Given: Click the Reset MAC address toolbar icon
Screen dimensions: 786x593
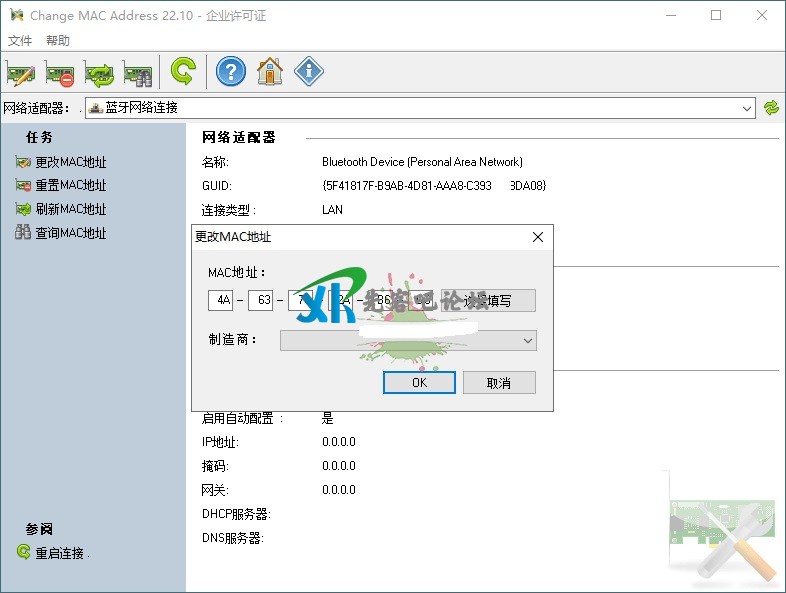Looking at the screenshot, I should pos(60,72).
